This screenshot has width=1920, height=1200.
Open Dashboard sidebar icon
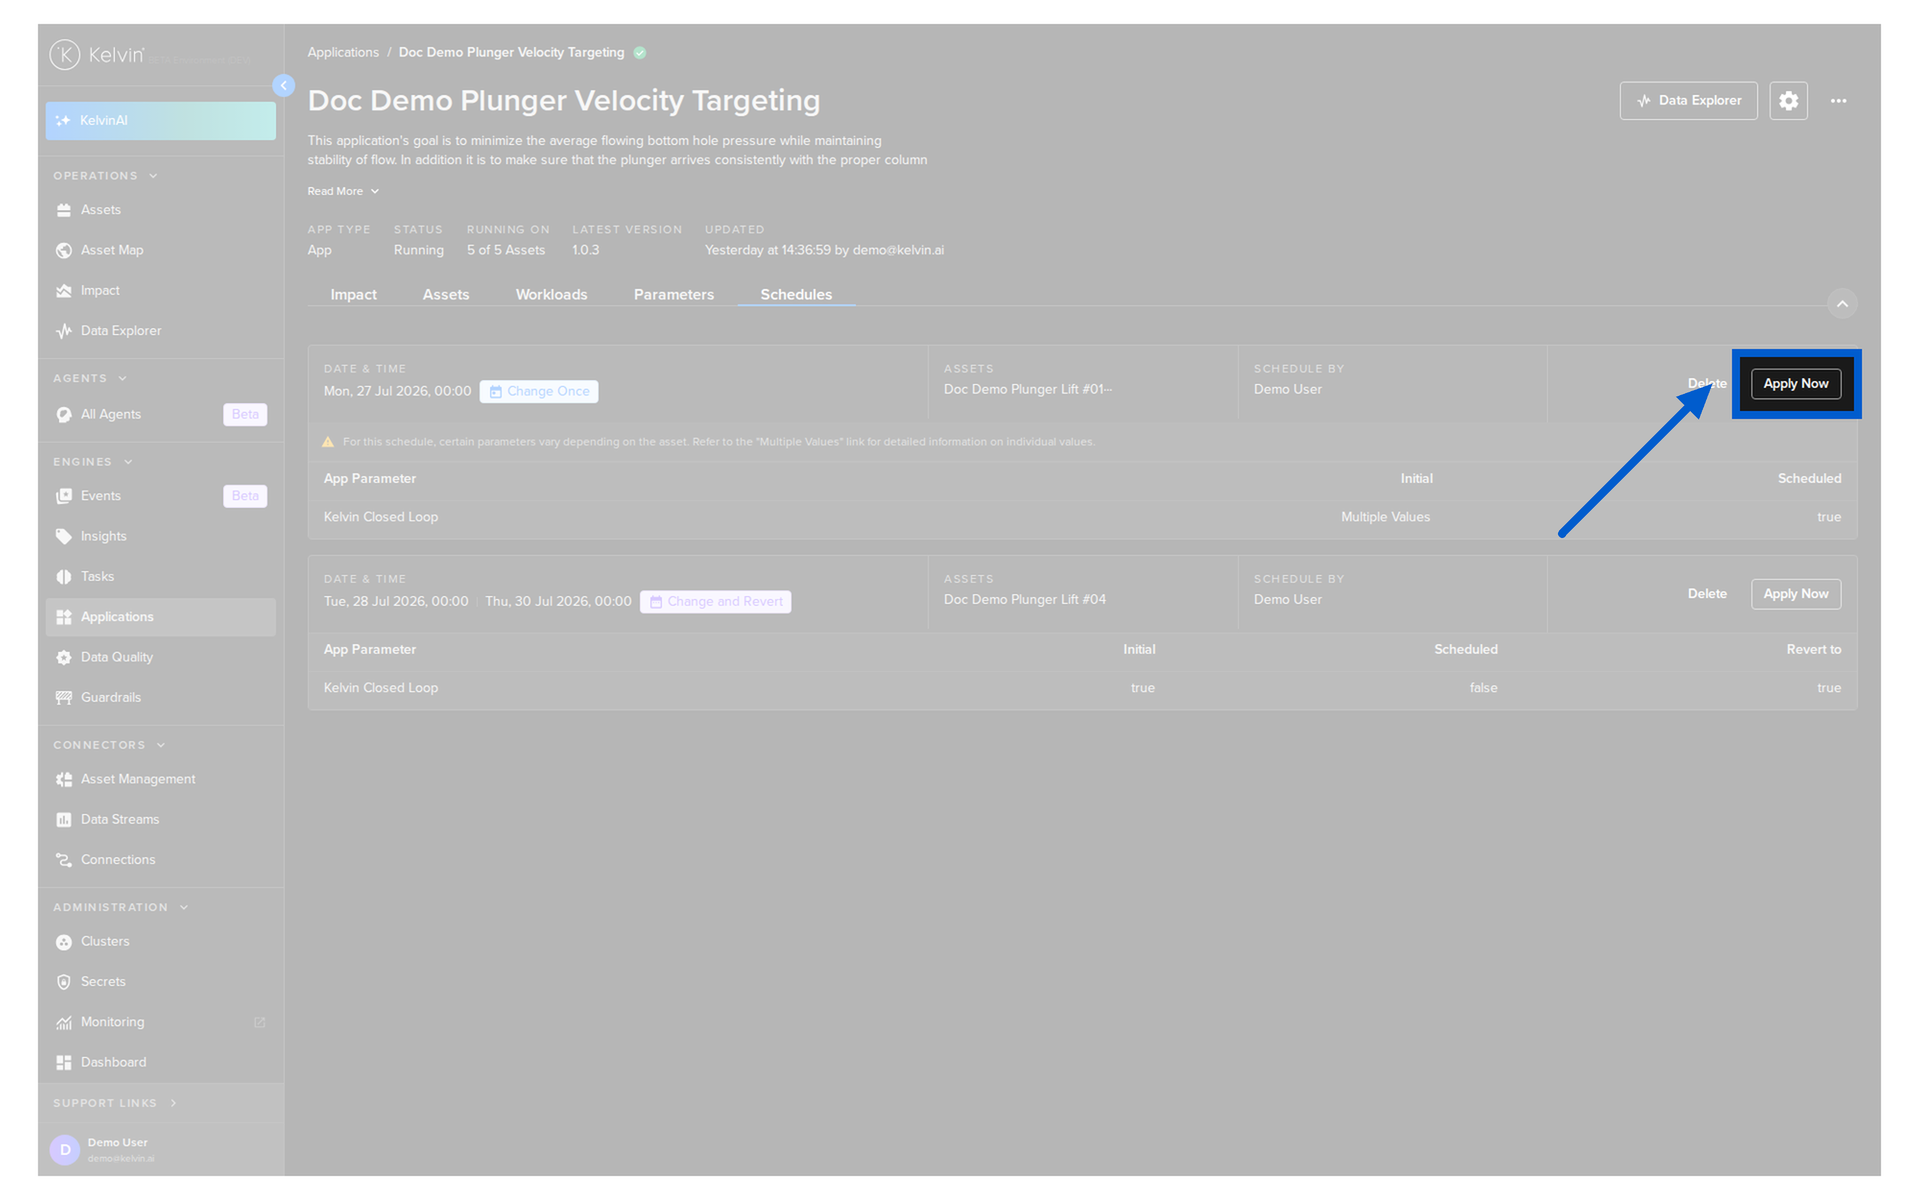64,1063
